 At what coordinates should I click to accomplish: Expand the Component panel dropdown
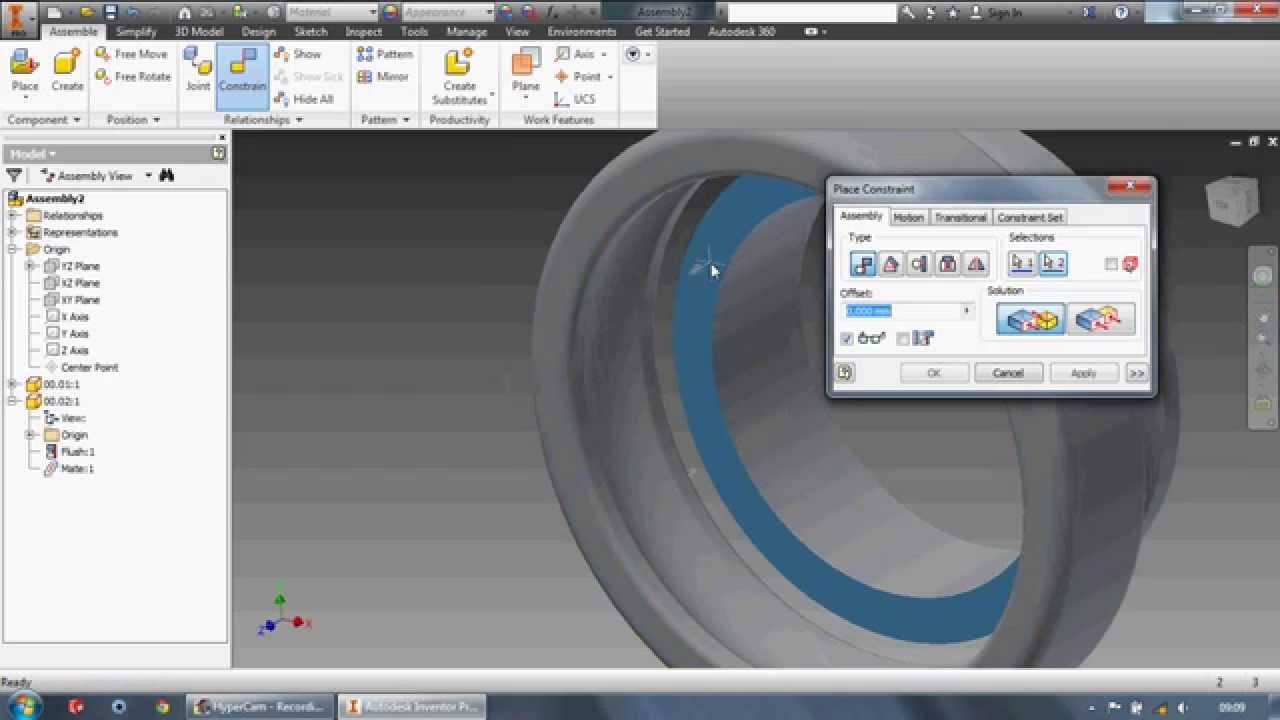click(x=44, y=120)
